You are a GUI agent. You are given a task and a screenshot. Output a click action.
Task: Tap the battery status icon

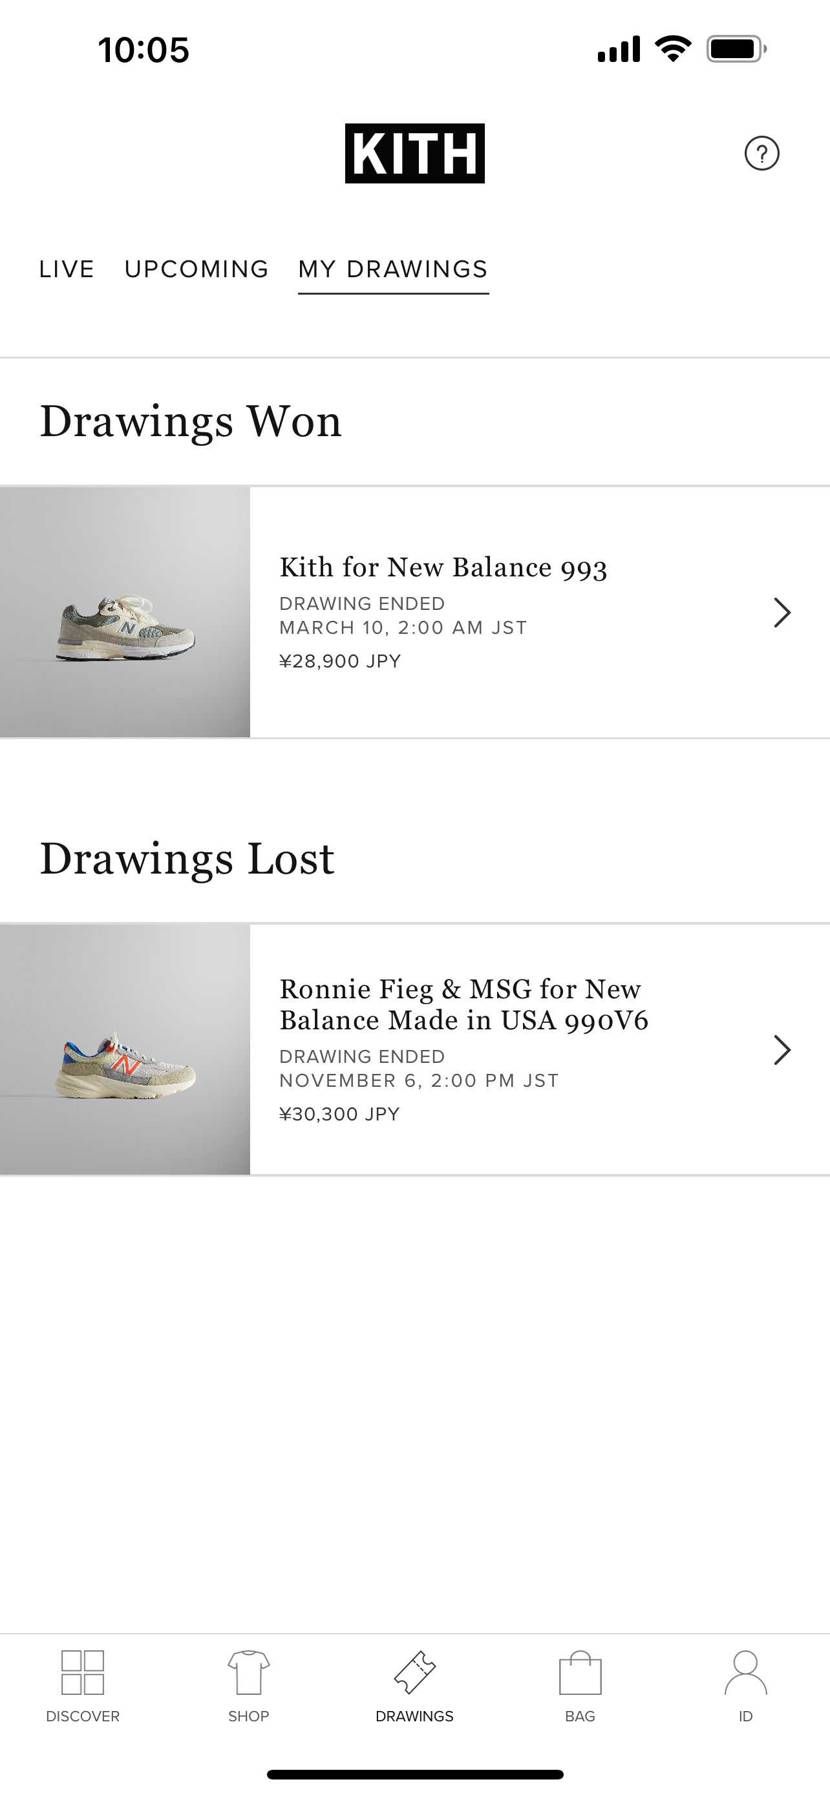pos(736,48)
